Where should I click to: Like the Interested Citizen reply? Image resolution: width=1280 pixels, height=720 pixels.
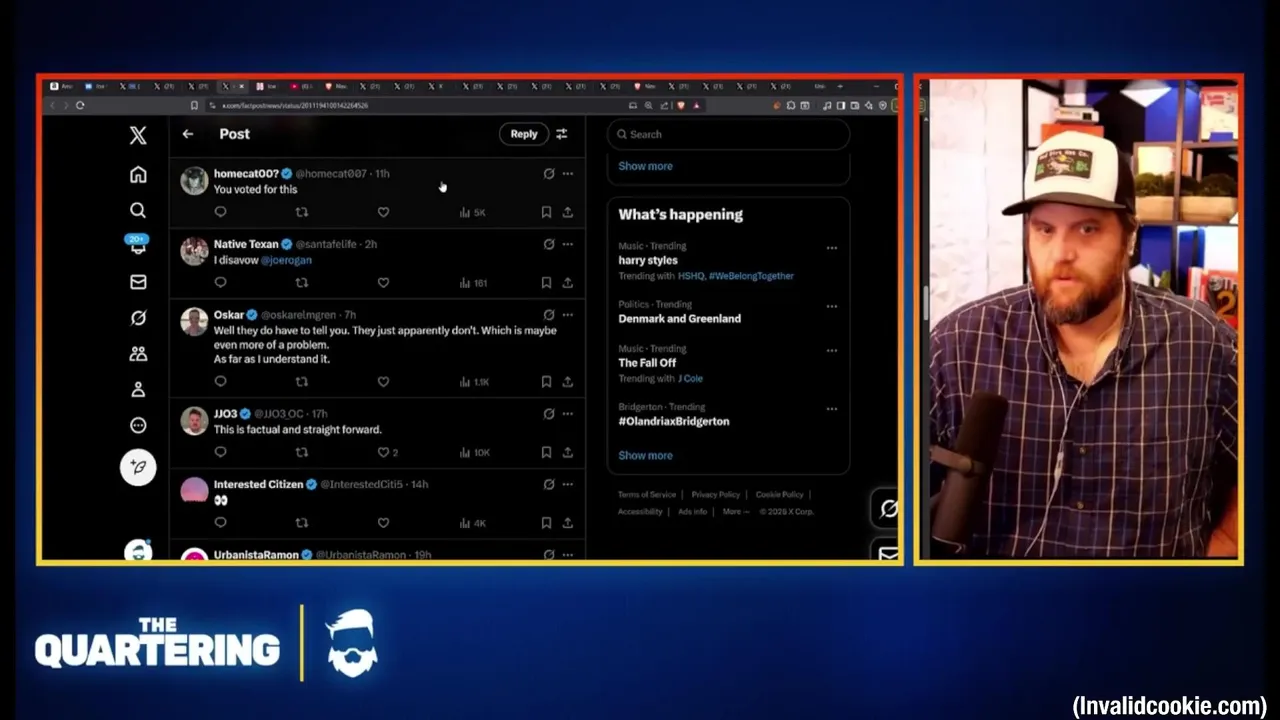tap(383, 523)
